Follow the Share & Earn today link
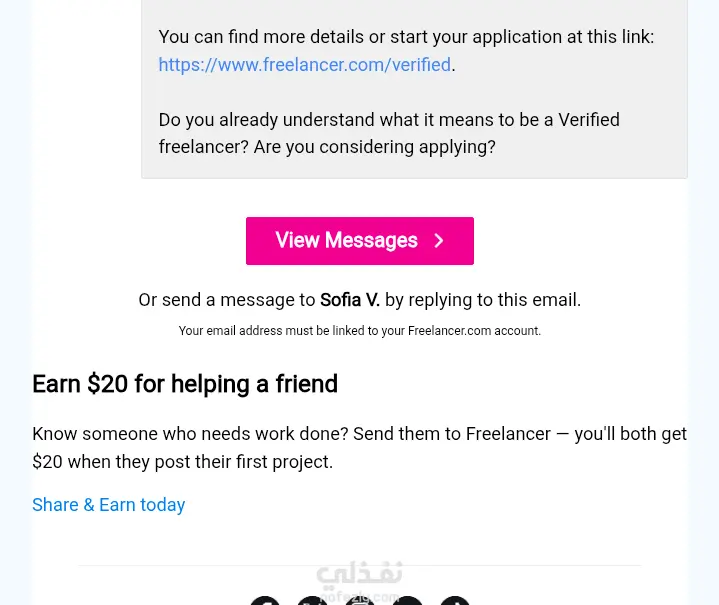This screenshot has width=719, height=605. click(x=108, y=505)
